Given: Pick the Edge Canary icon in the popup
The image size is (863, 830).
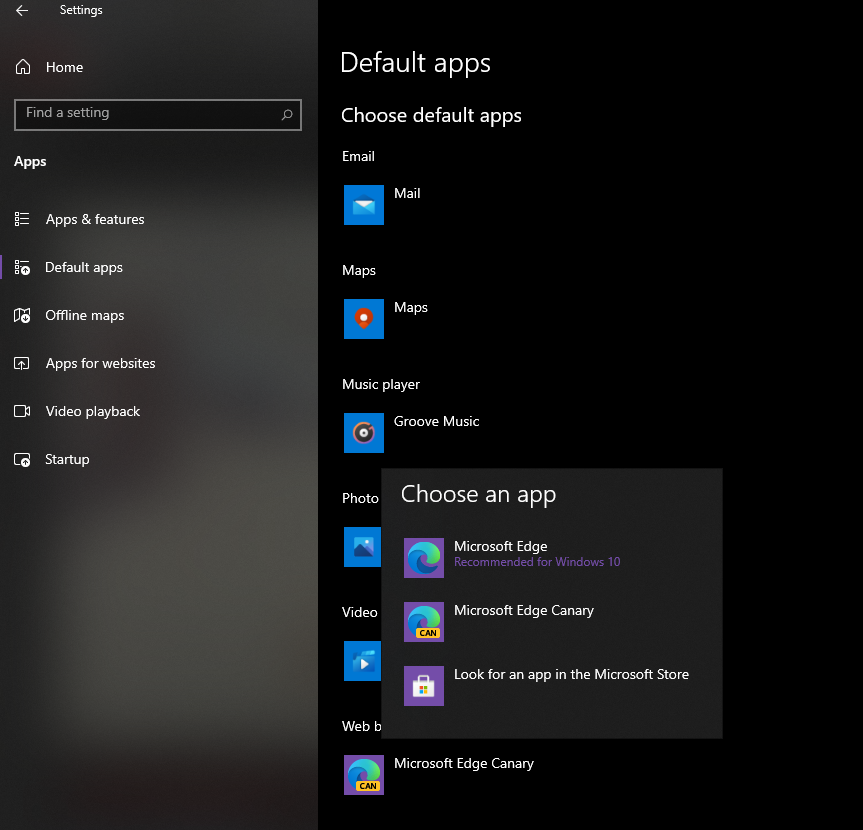Looking at the screenshot, I should [x=424, y=621].
